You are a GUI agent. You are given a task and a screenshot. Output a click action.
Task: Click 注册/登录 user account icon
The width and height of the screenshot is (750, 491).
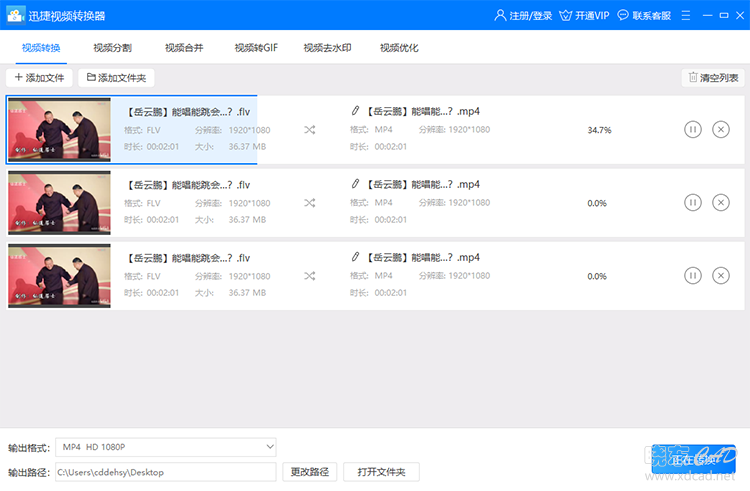[x=500, y=16]
